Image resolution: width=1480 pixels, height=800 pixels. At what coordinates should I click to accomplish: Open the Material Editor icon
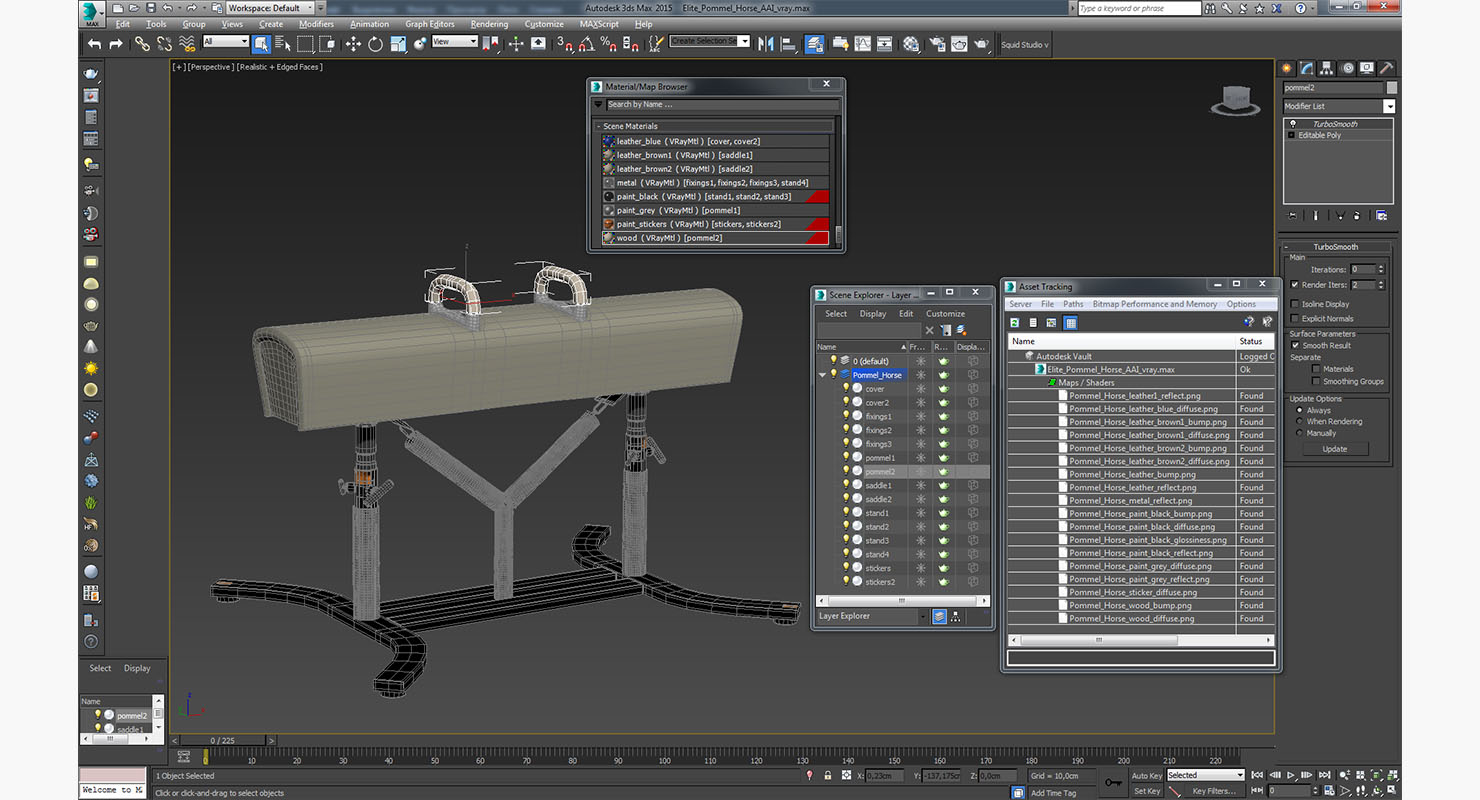coord(911,44)
